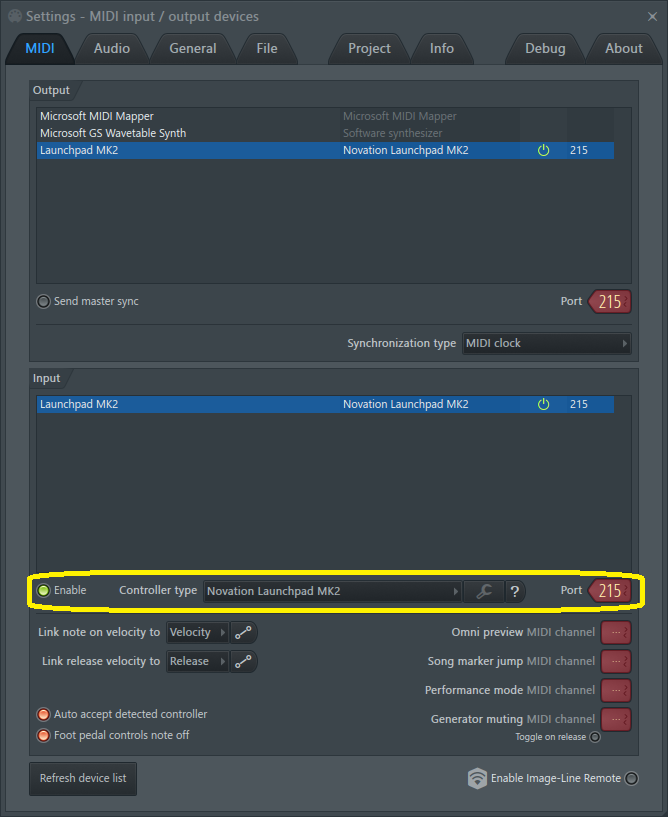The image size is (668, 817).
Task: Disable Foot pedal controls note off
Action: point(43,735)
